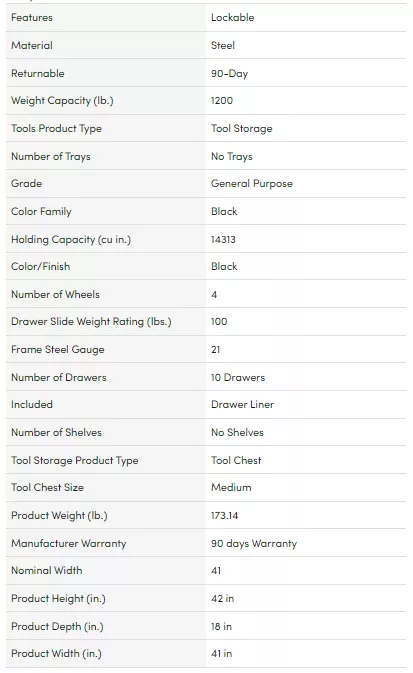Click the 90 days Warranty value
Viewport: 413px width, 673px height.
254,543
